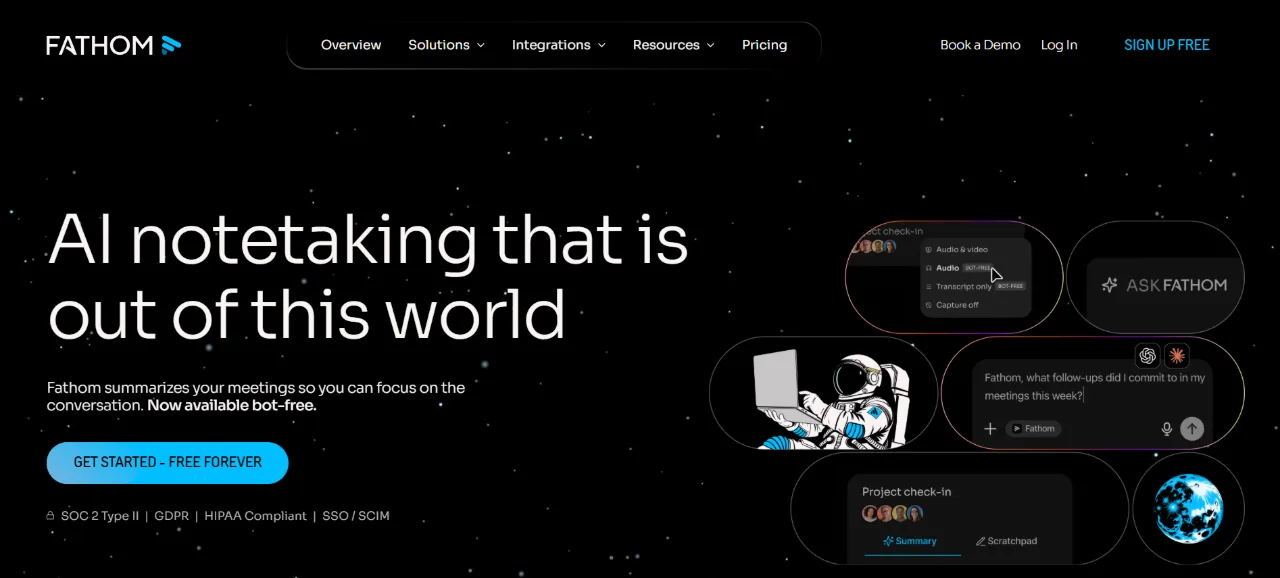Click the HIPAA Compliant text
Viewport: 1280px width, 578px height.
(x=255, y=516)
